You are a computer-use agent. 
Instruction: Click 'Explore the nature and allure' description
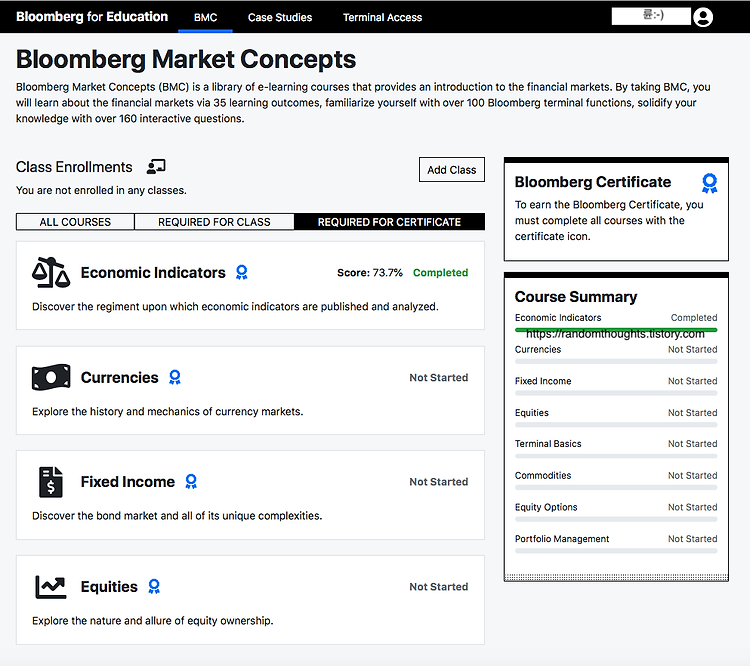[x=153, y=621]
